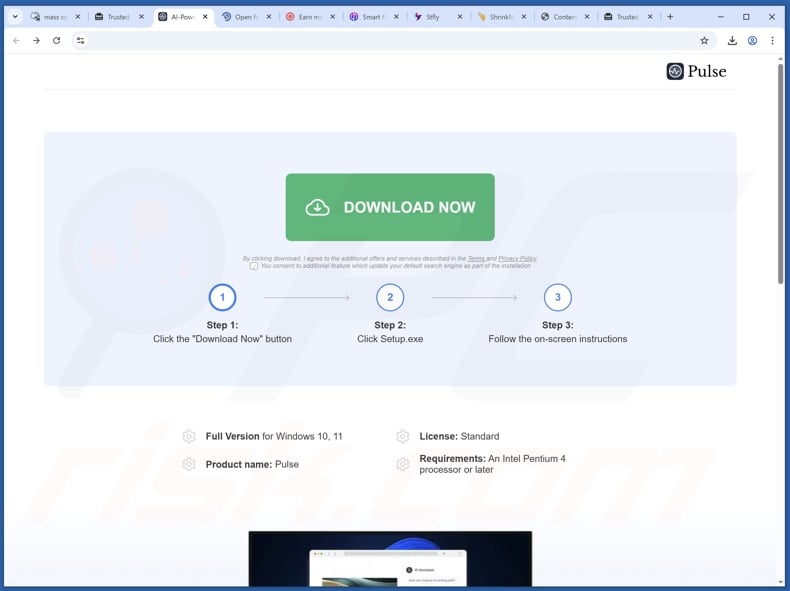Image resolution: width=790 pixels, height=591 pixels.
Task: Open the browser downloads icon
Action: 732,40
